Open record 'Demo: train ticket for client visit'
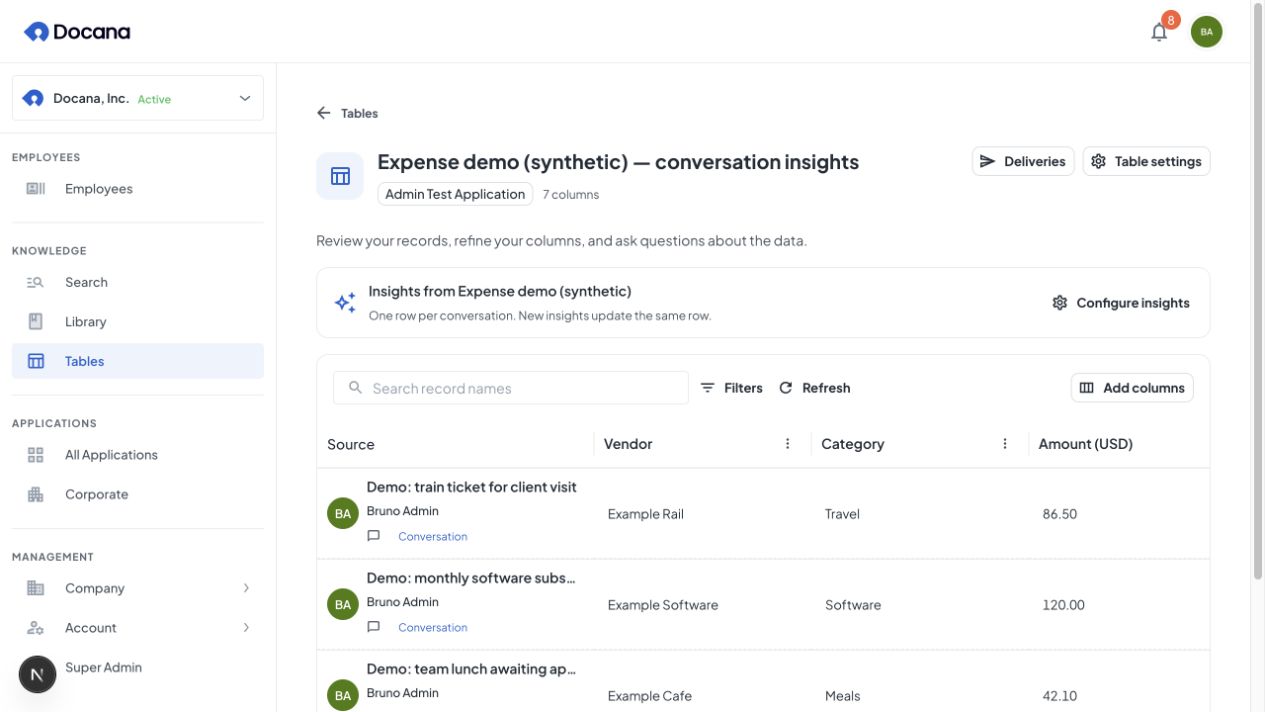Screen dimensions: 1265x712 [471, 487]
